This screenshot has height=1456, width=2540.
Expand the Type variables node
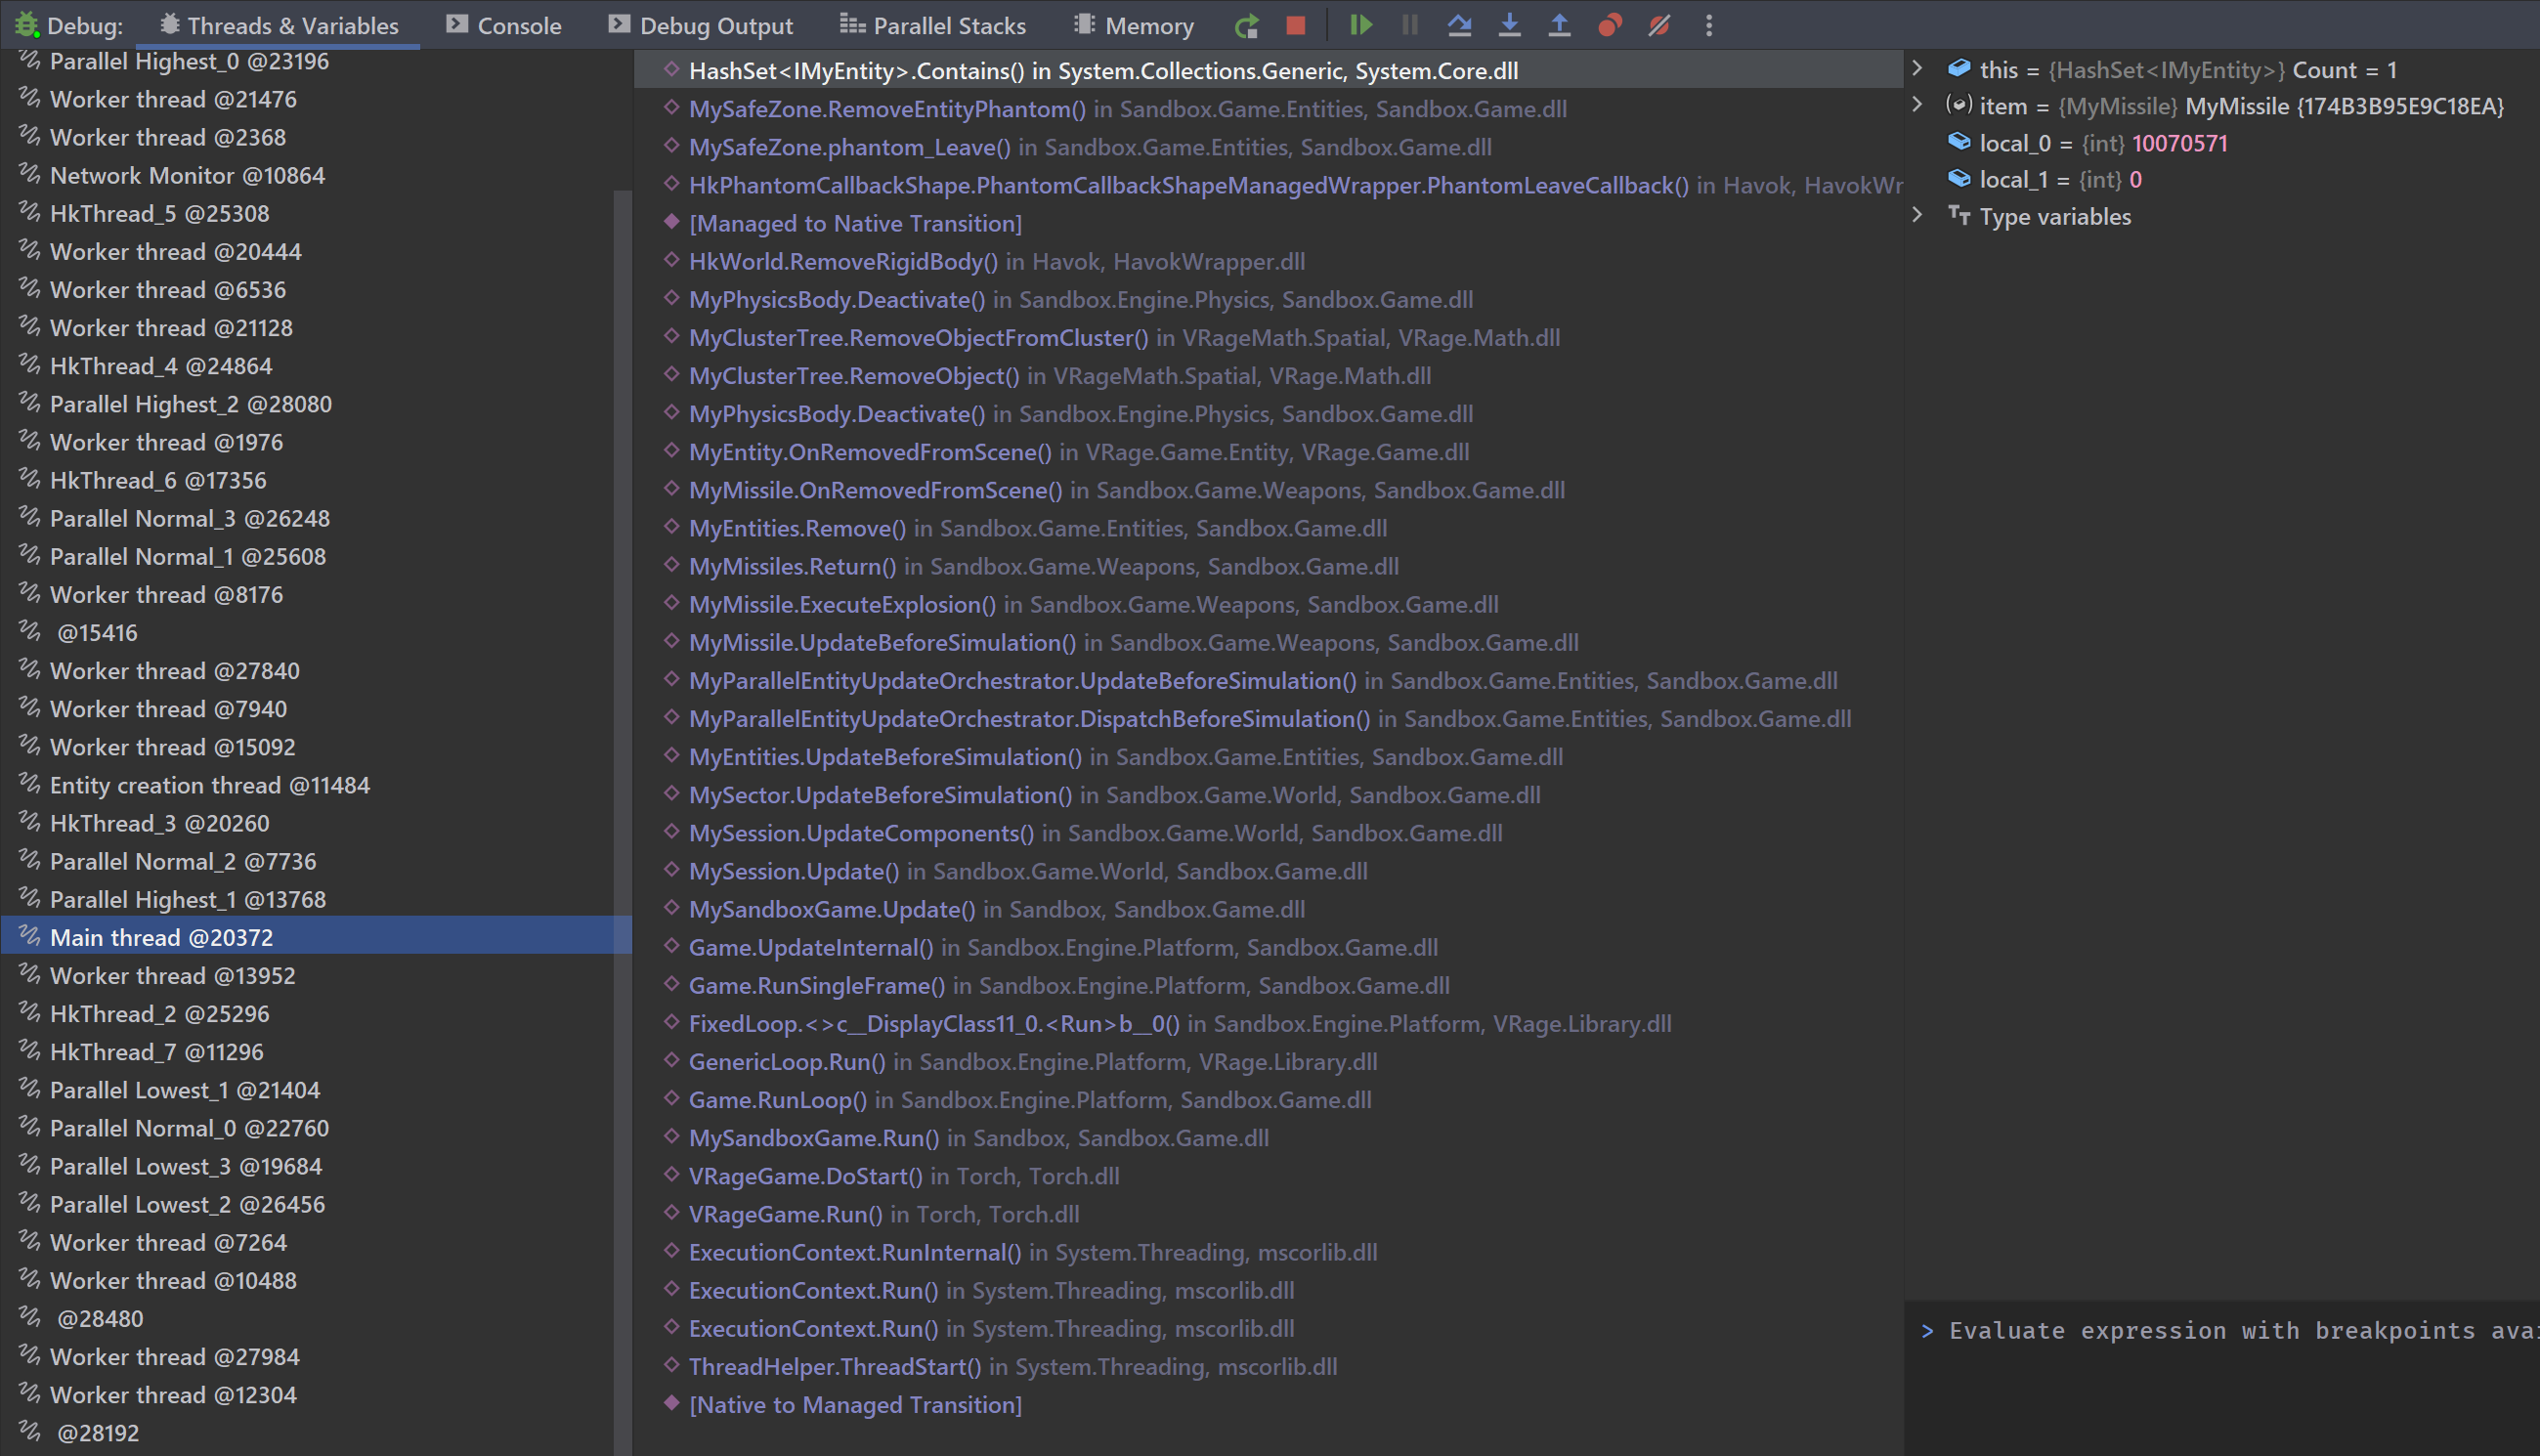(x=1917, y=216)
